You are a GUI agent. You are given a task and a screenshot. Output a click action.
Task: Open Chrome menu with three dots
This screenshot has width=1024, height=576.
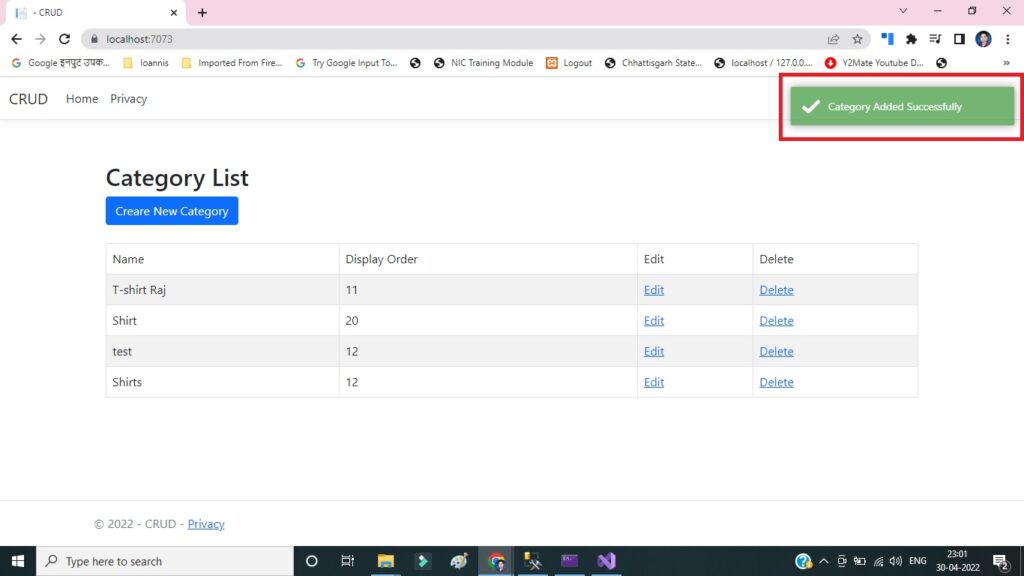tap(1005, 38)
